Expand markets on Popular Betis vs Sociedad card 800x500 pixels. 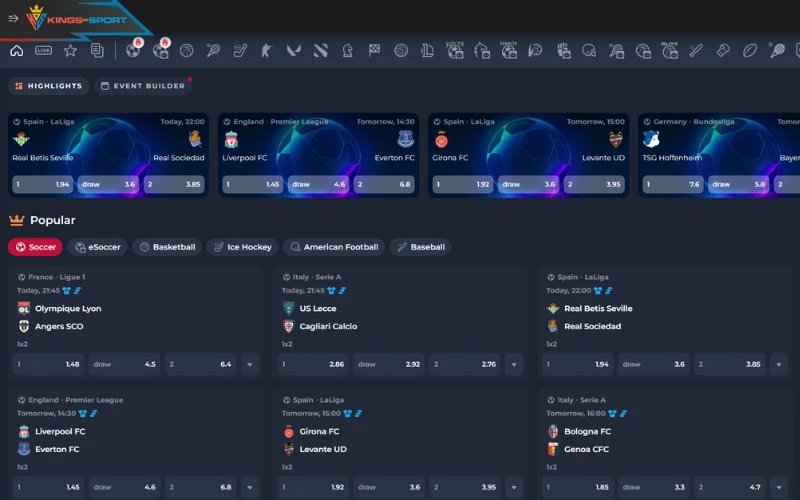(x=779, y=364)
